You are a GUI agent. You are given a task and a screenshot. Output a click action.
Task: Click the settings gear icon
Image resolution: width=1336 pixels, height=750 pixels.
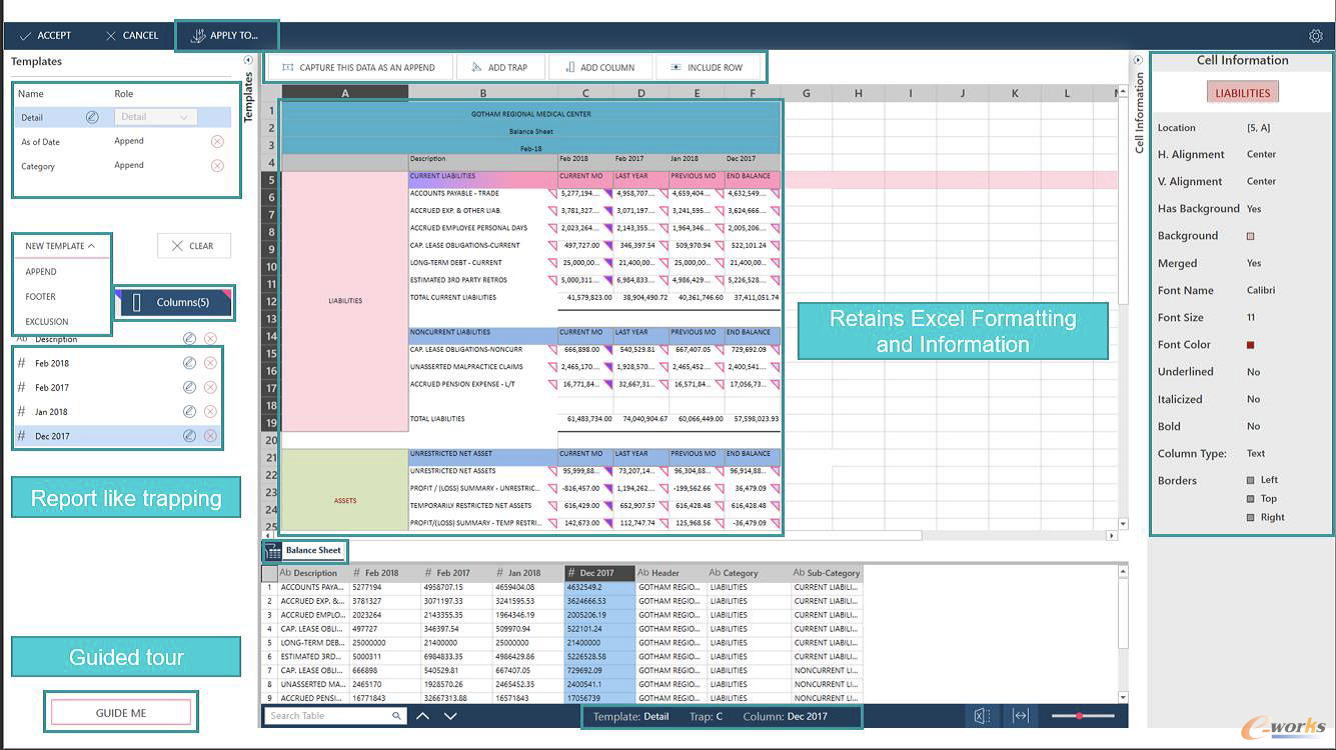(1315, 36)
